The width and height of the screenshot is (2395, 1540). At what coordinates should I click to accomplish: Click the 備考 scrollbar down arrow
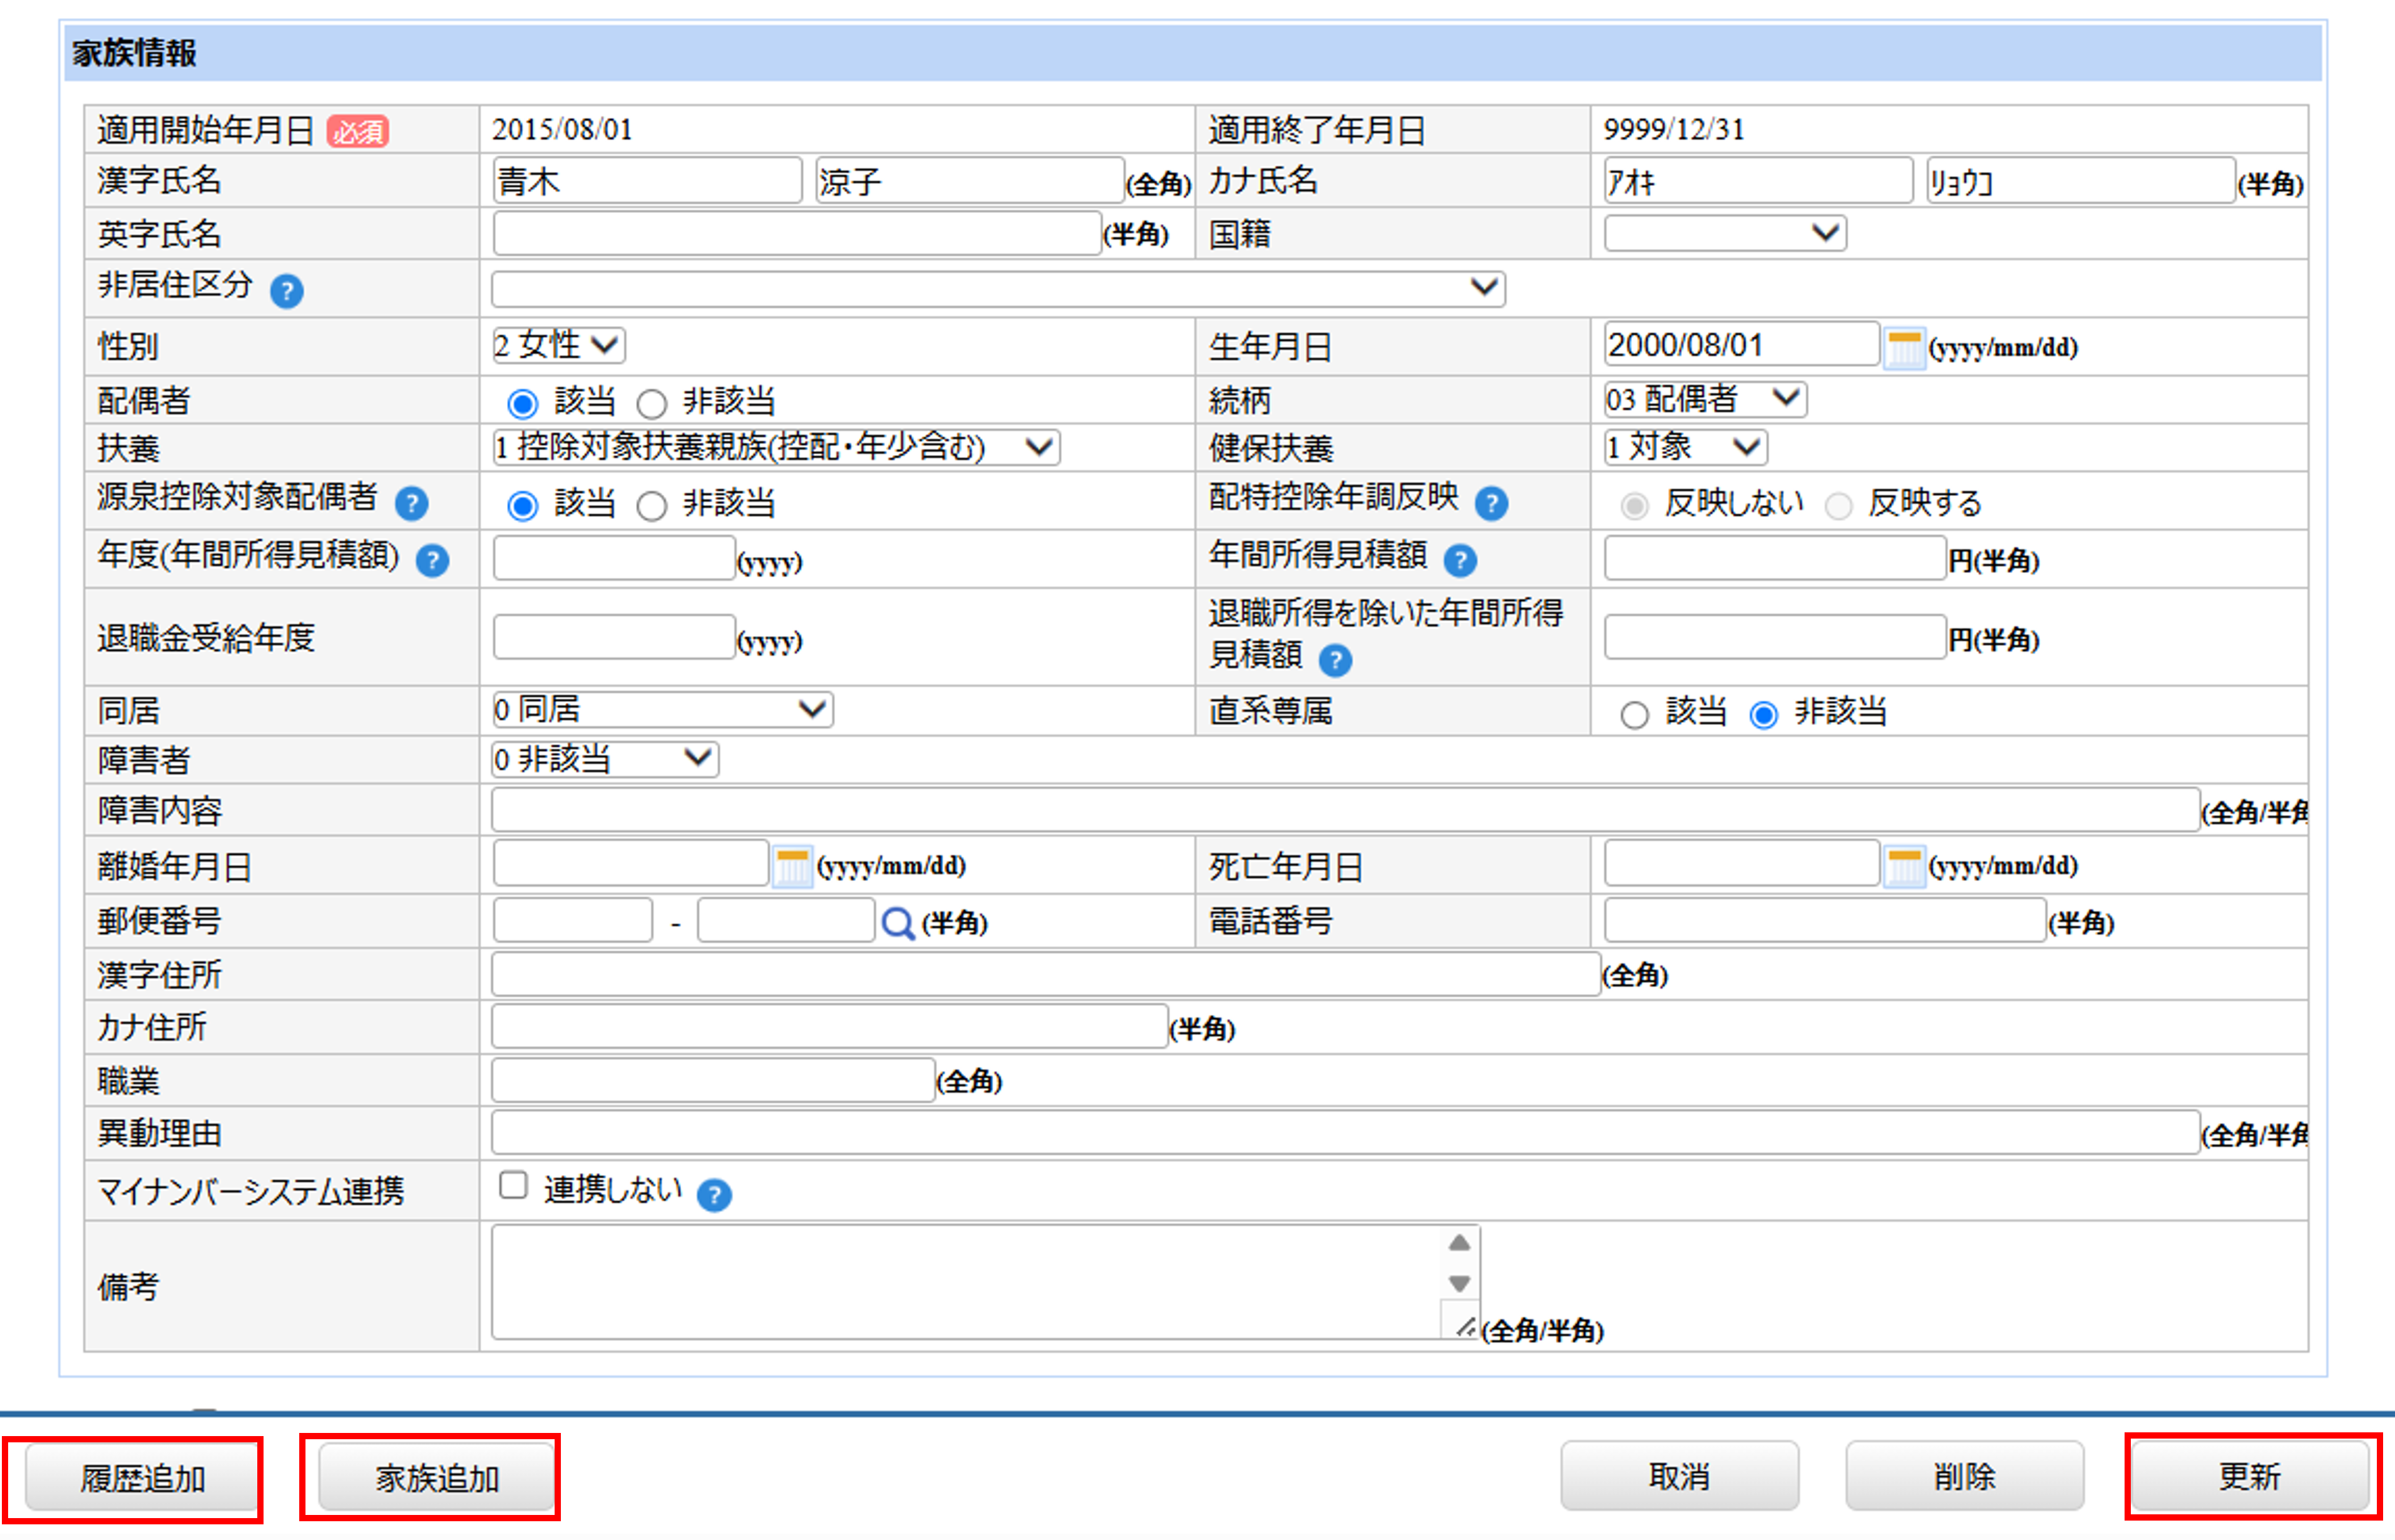click(1459, 1284)
